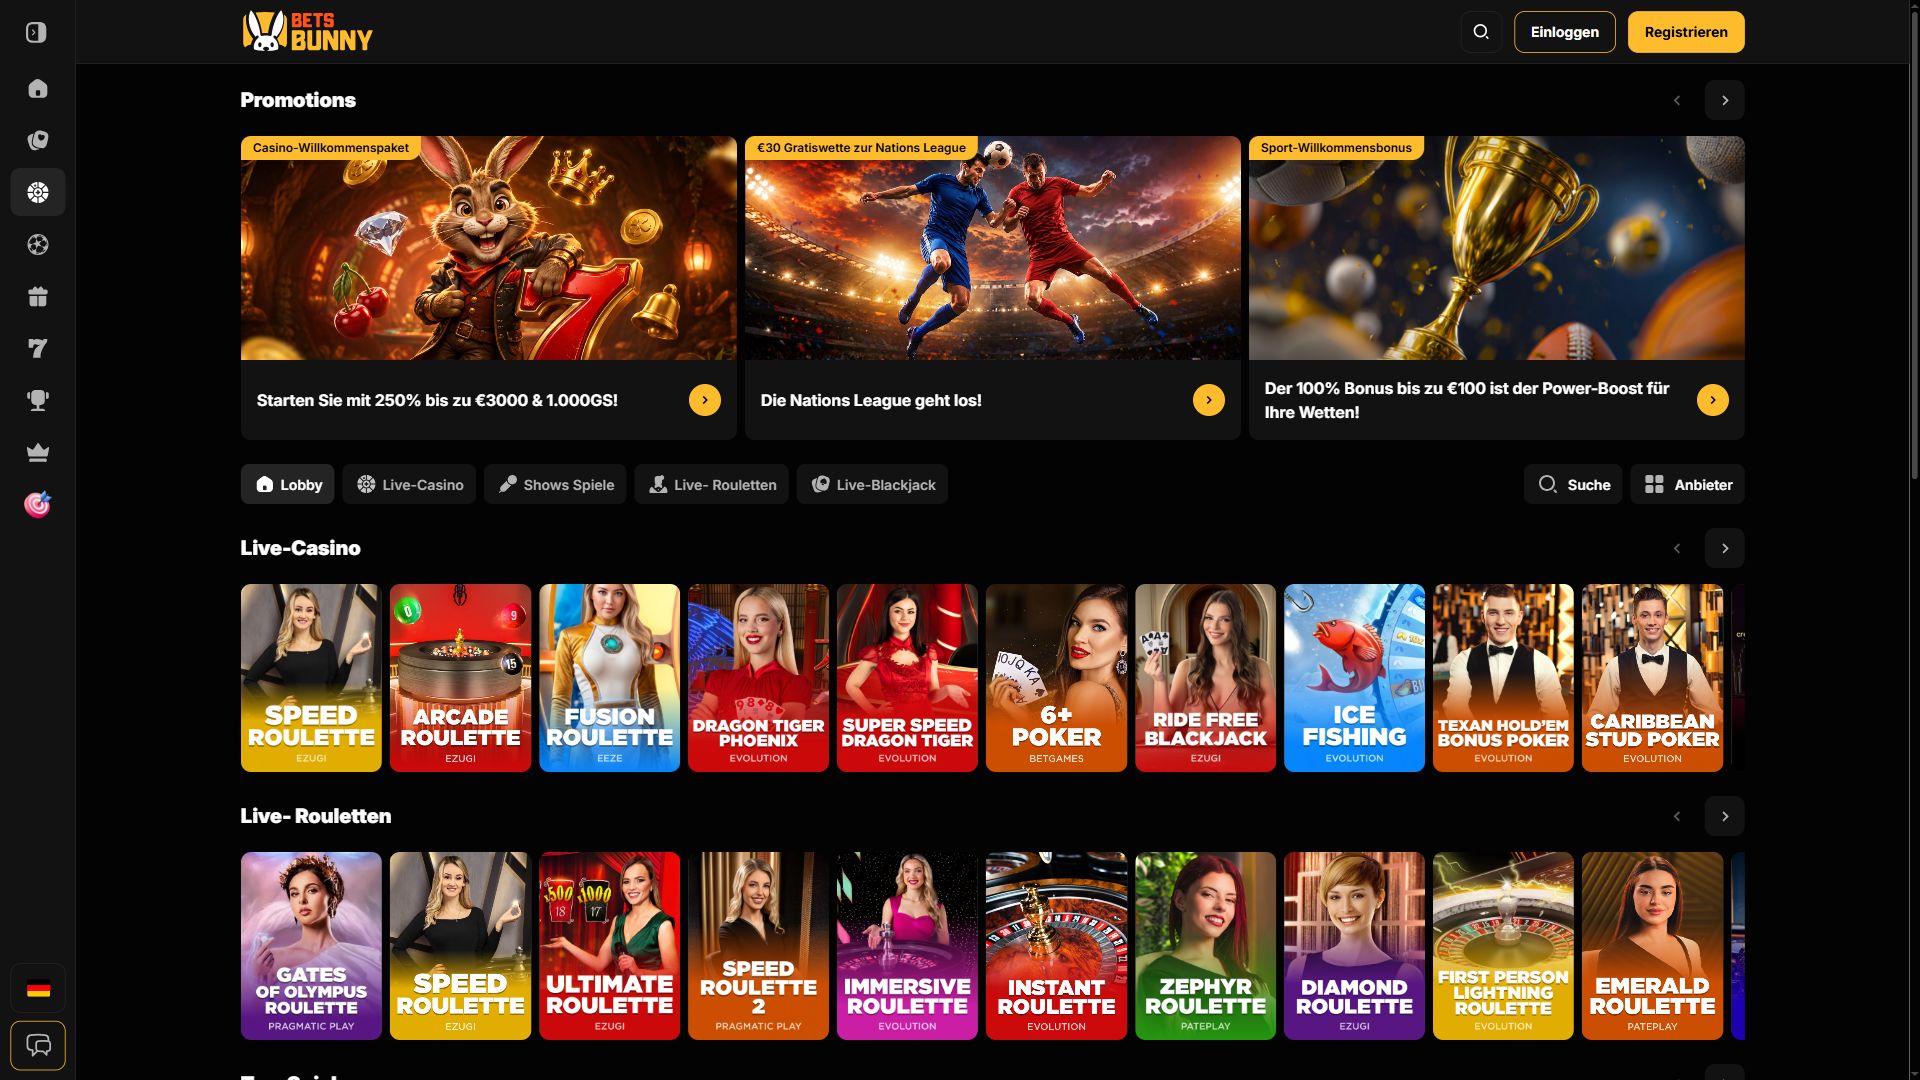Click the Einloggen button
Viewport: 1920px width, 1080px height.
click(x=1565, y=32)
